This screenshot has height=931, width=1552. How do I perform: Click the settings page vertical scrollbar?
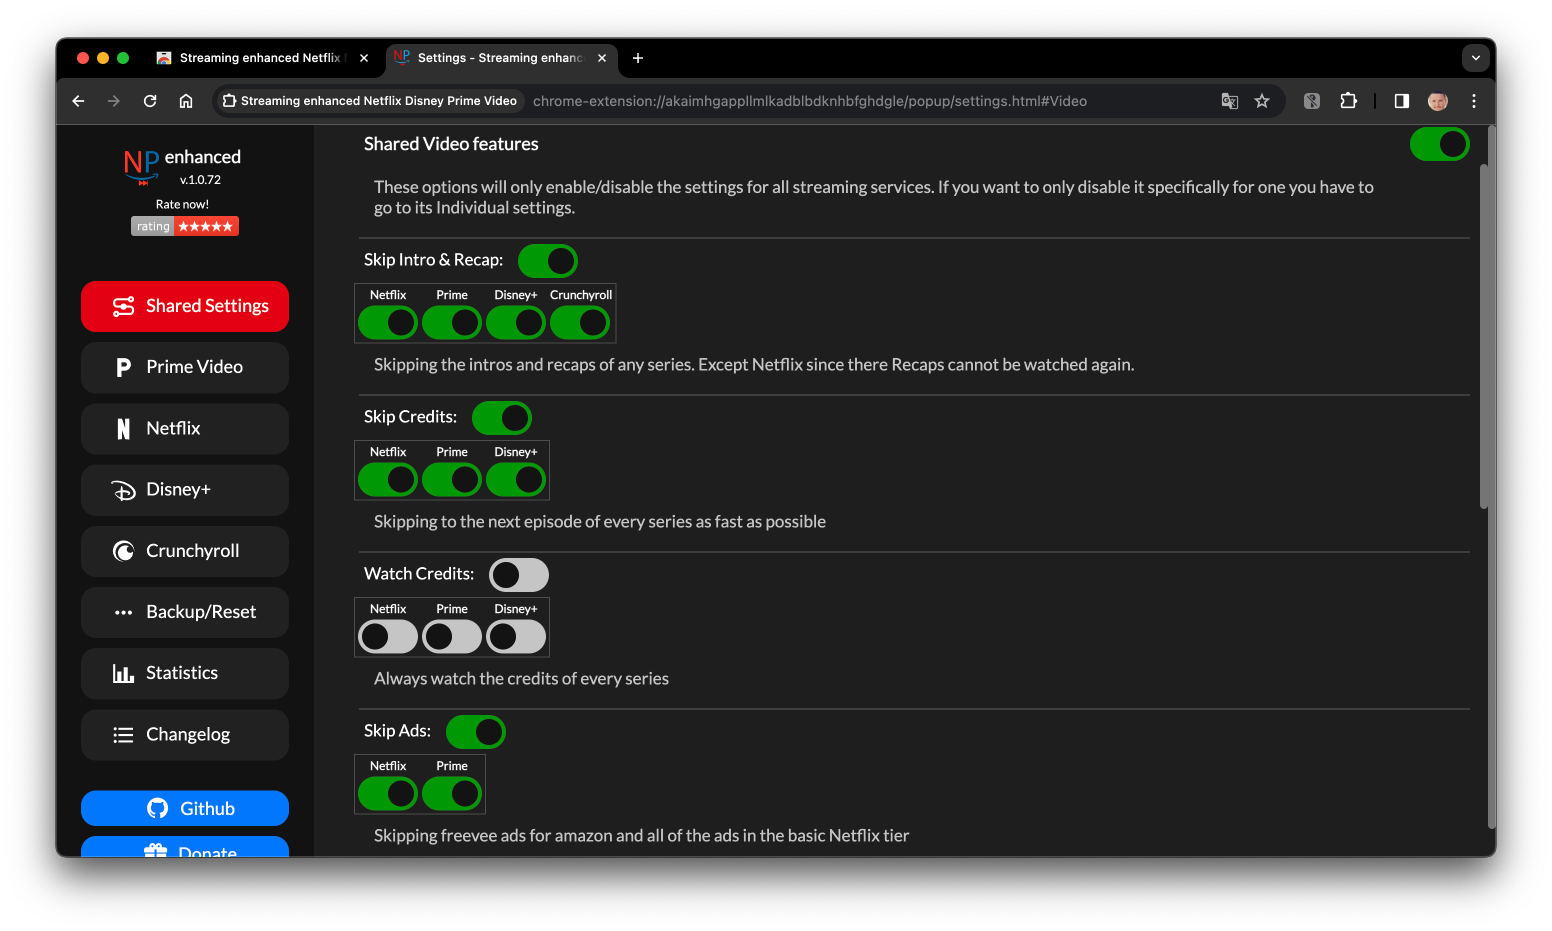pos(1484,335)
